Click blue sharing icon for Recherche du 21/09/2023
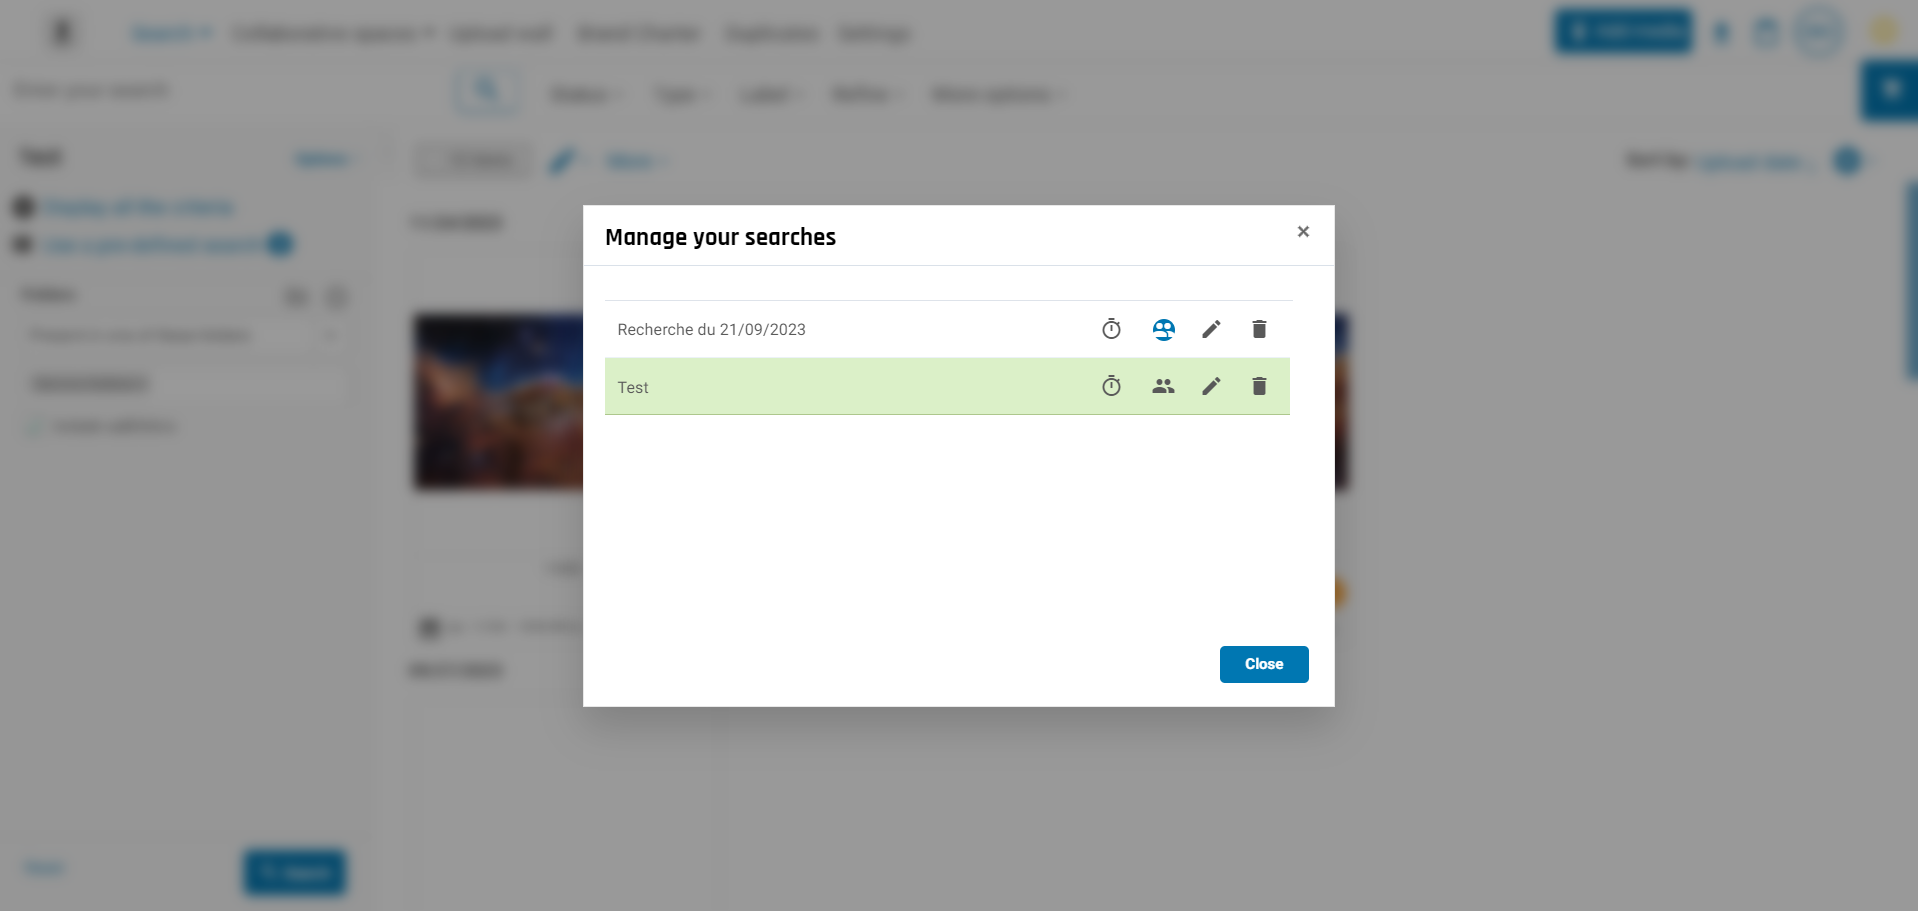Screen dimensions: 1918x911 1163,329
